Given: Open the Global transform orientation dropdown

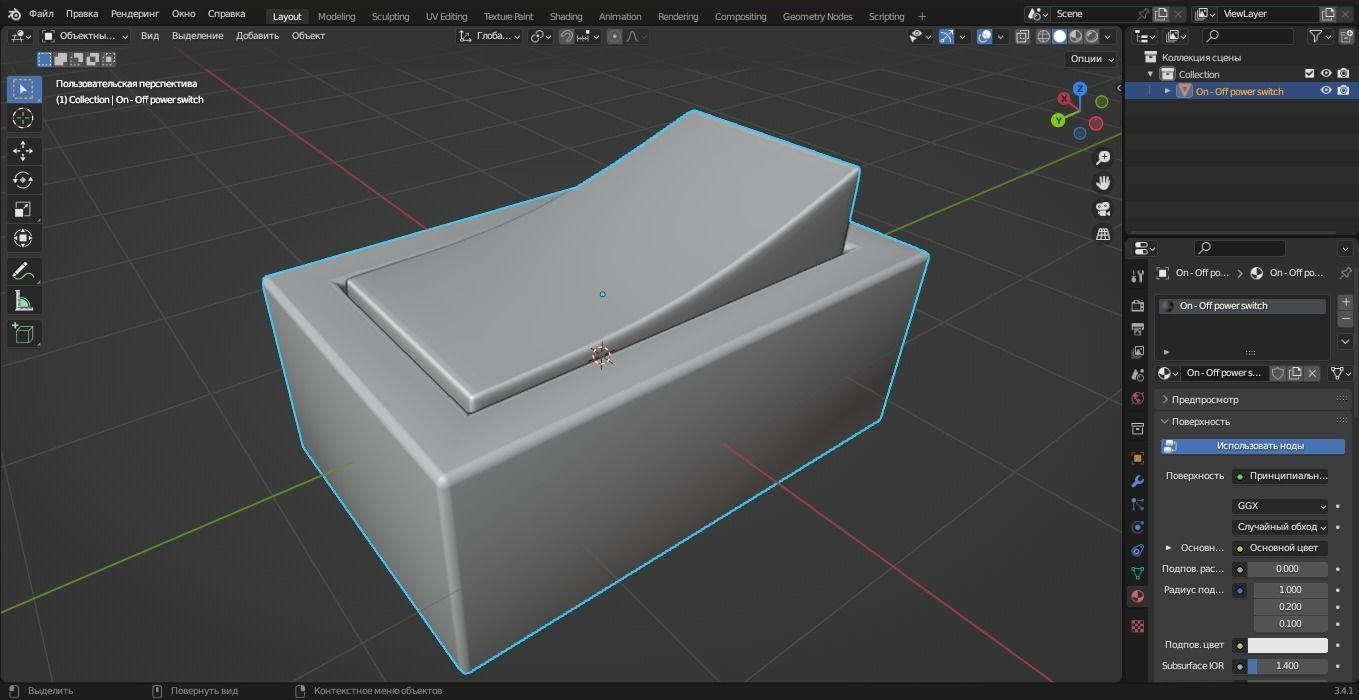Looking at the screenshot, I should pyautogui.click(x=490, y=36).
